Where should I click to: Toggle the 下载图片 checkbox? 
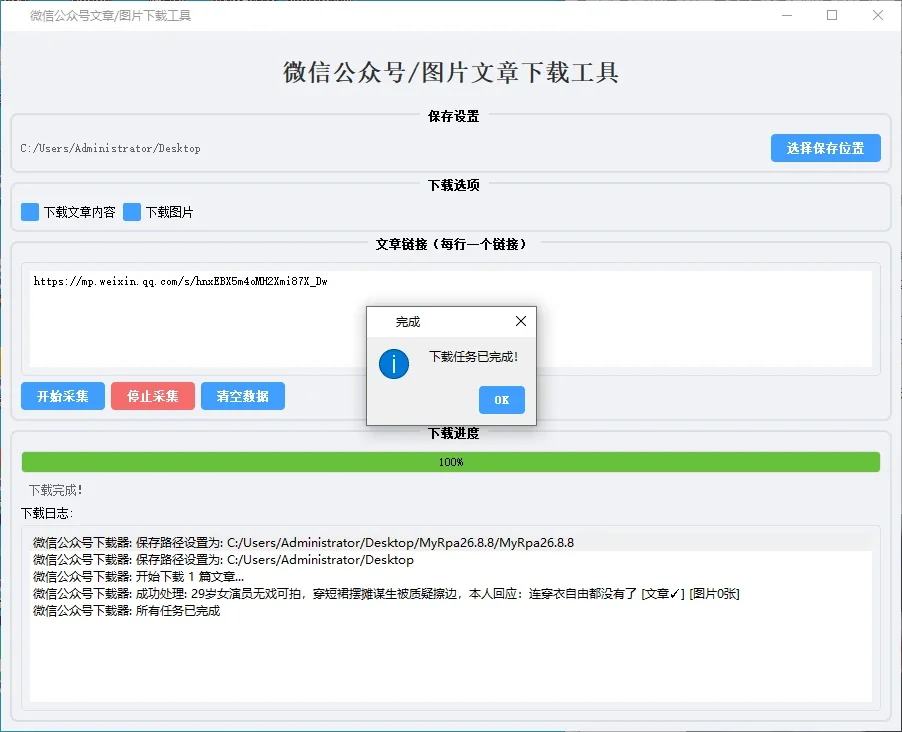132,212
